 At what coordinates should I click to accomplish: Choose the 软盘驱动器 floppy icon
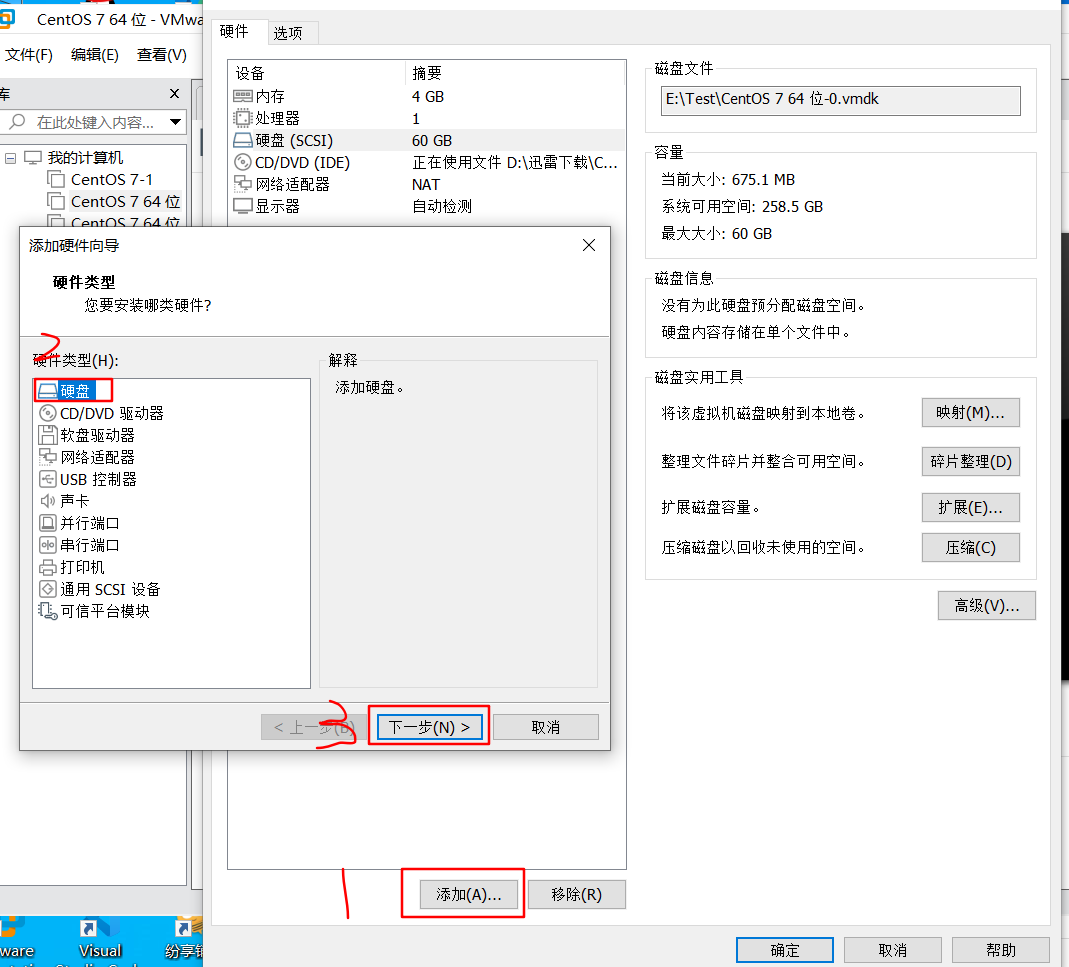pos(48,435)
